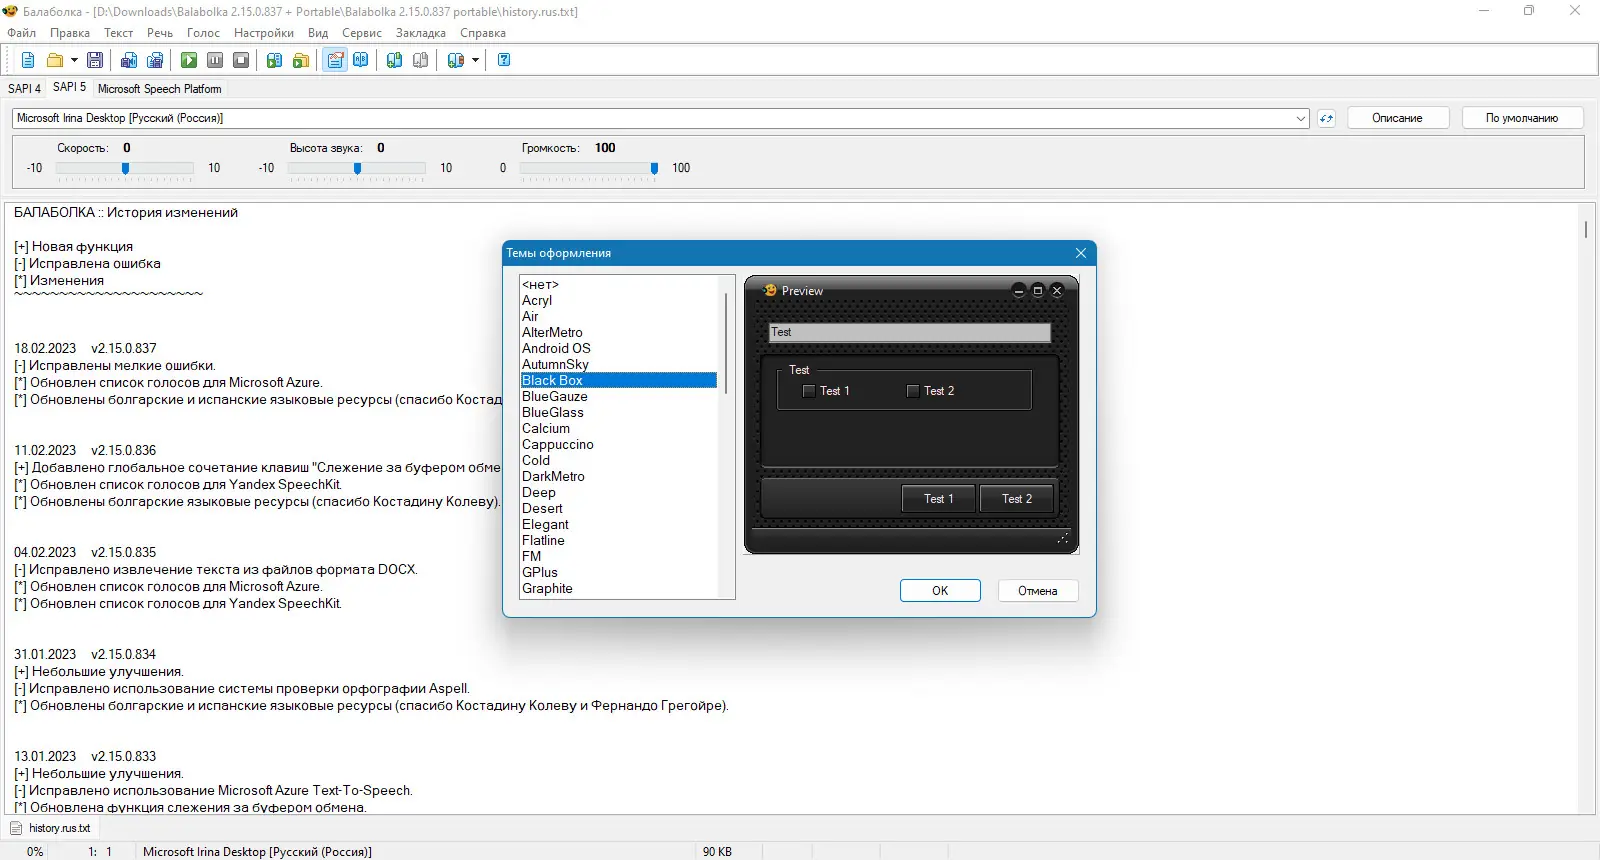Click the Громкость volume slider thumb

(654, 168)
